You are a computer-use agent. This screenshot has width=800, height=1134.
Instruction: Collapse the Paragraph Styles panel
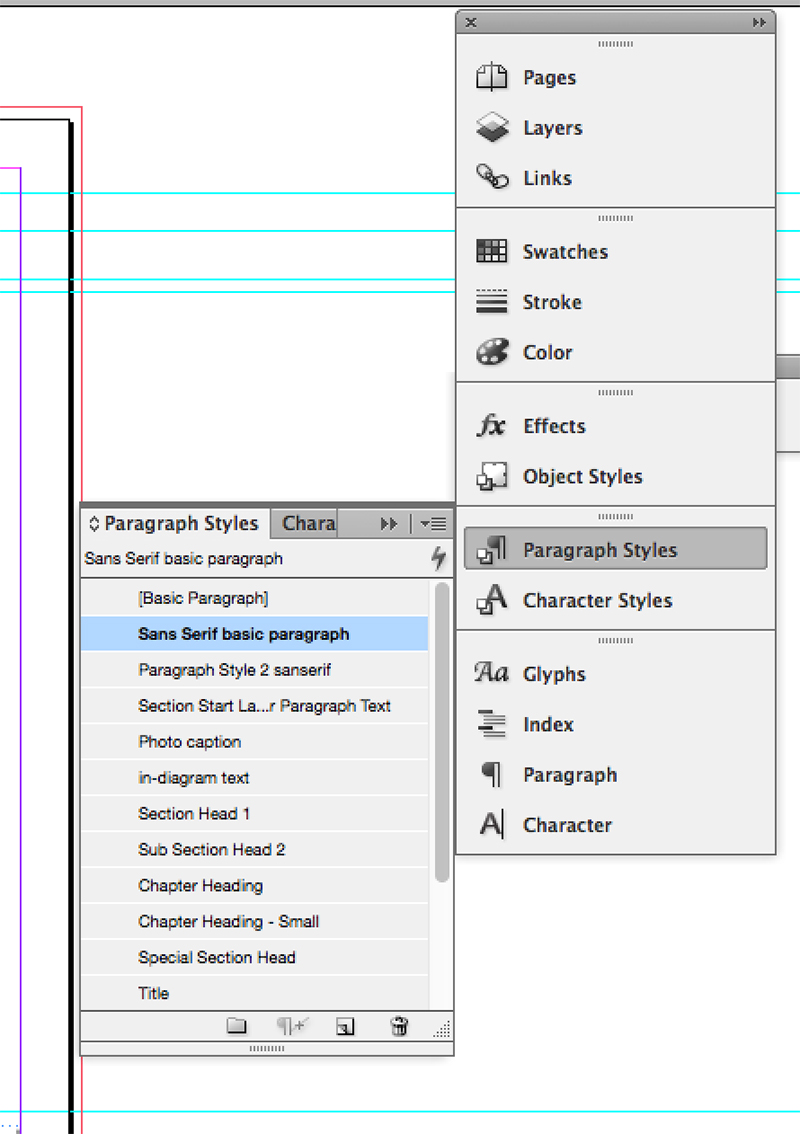coord(92,523)
